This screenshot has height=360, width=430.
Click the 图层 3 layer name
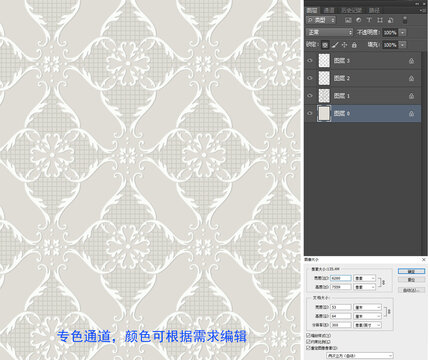342,61
